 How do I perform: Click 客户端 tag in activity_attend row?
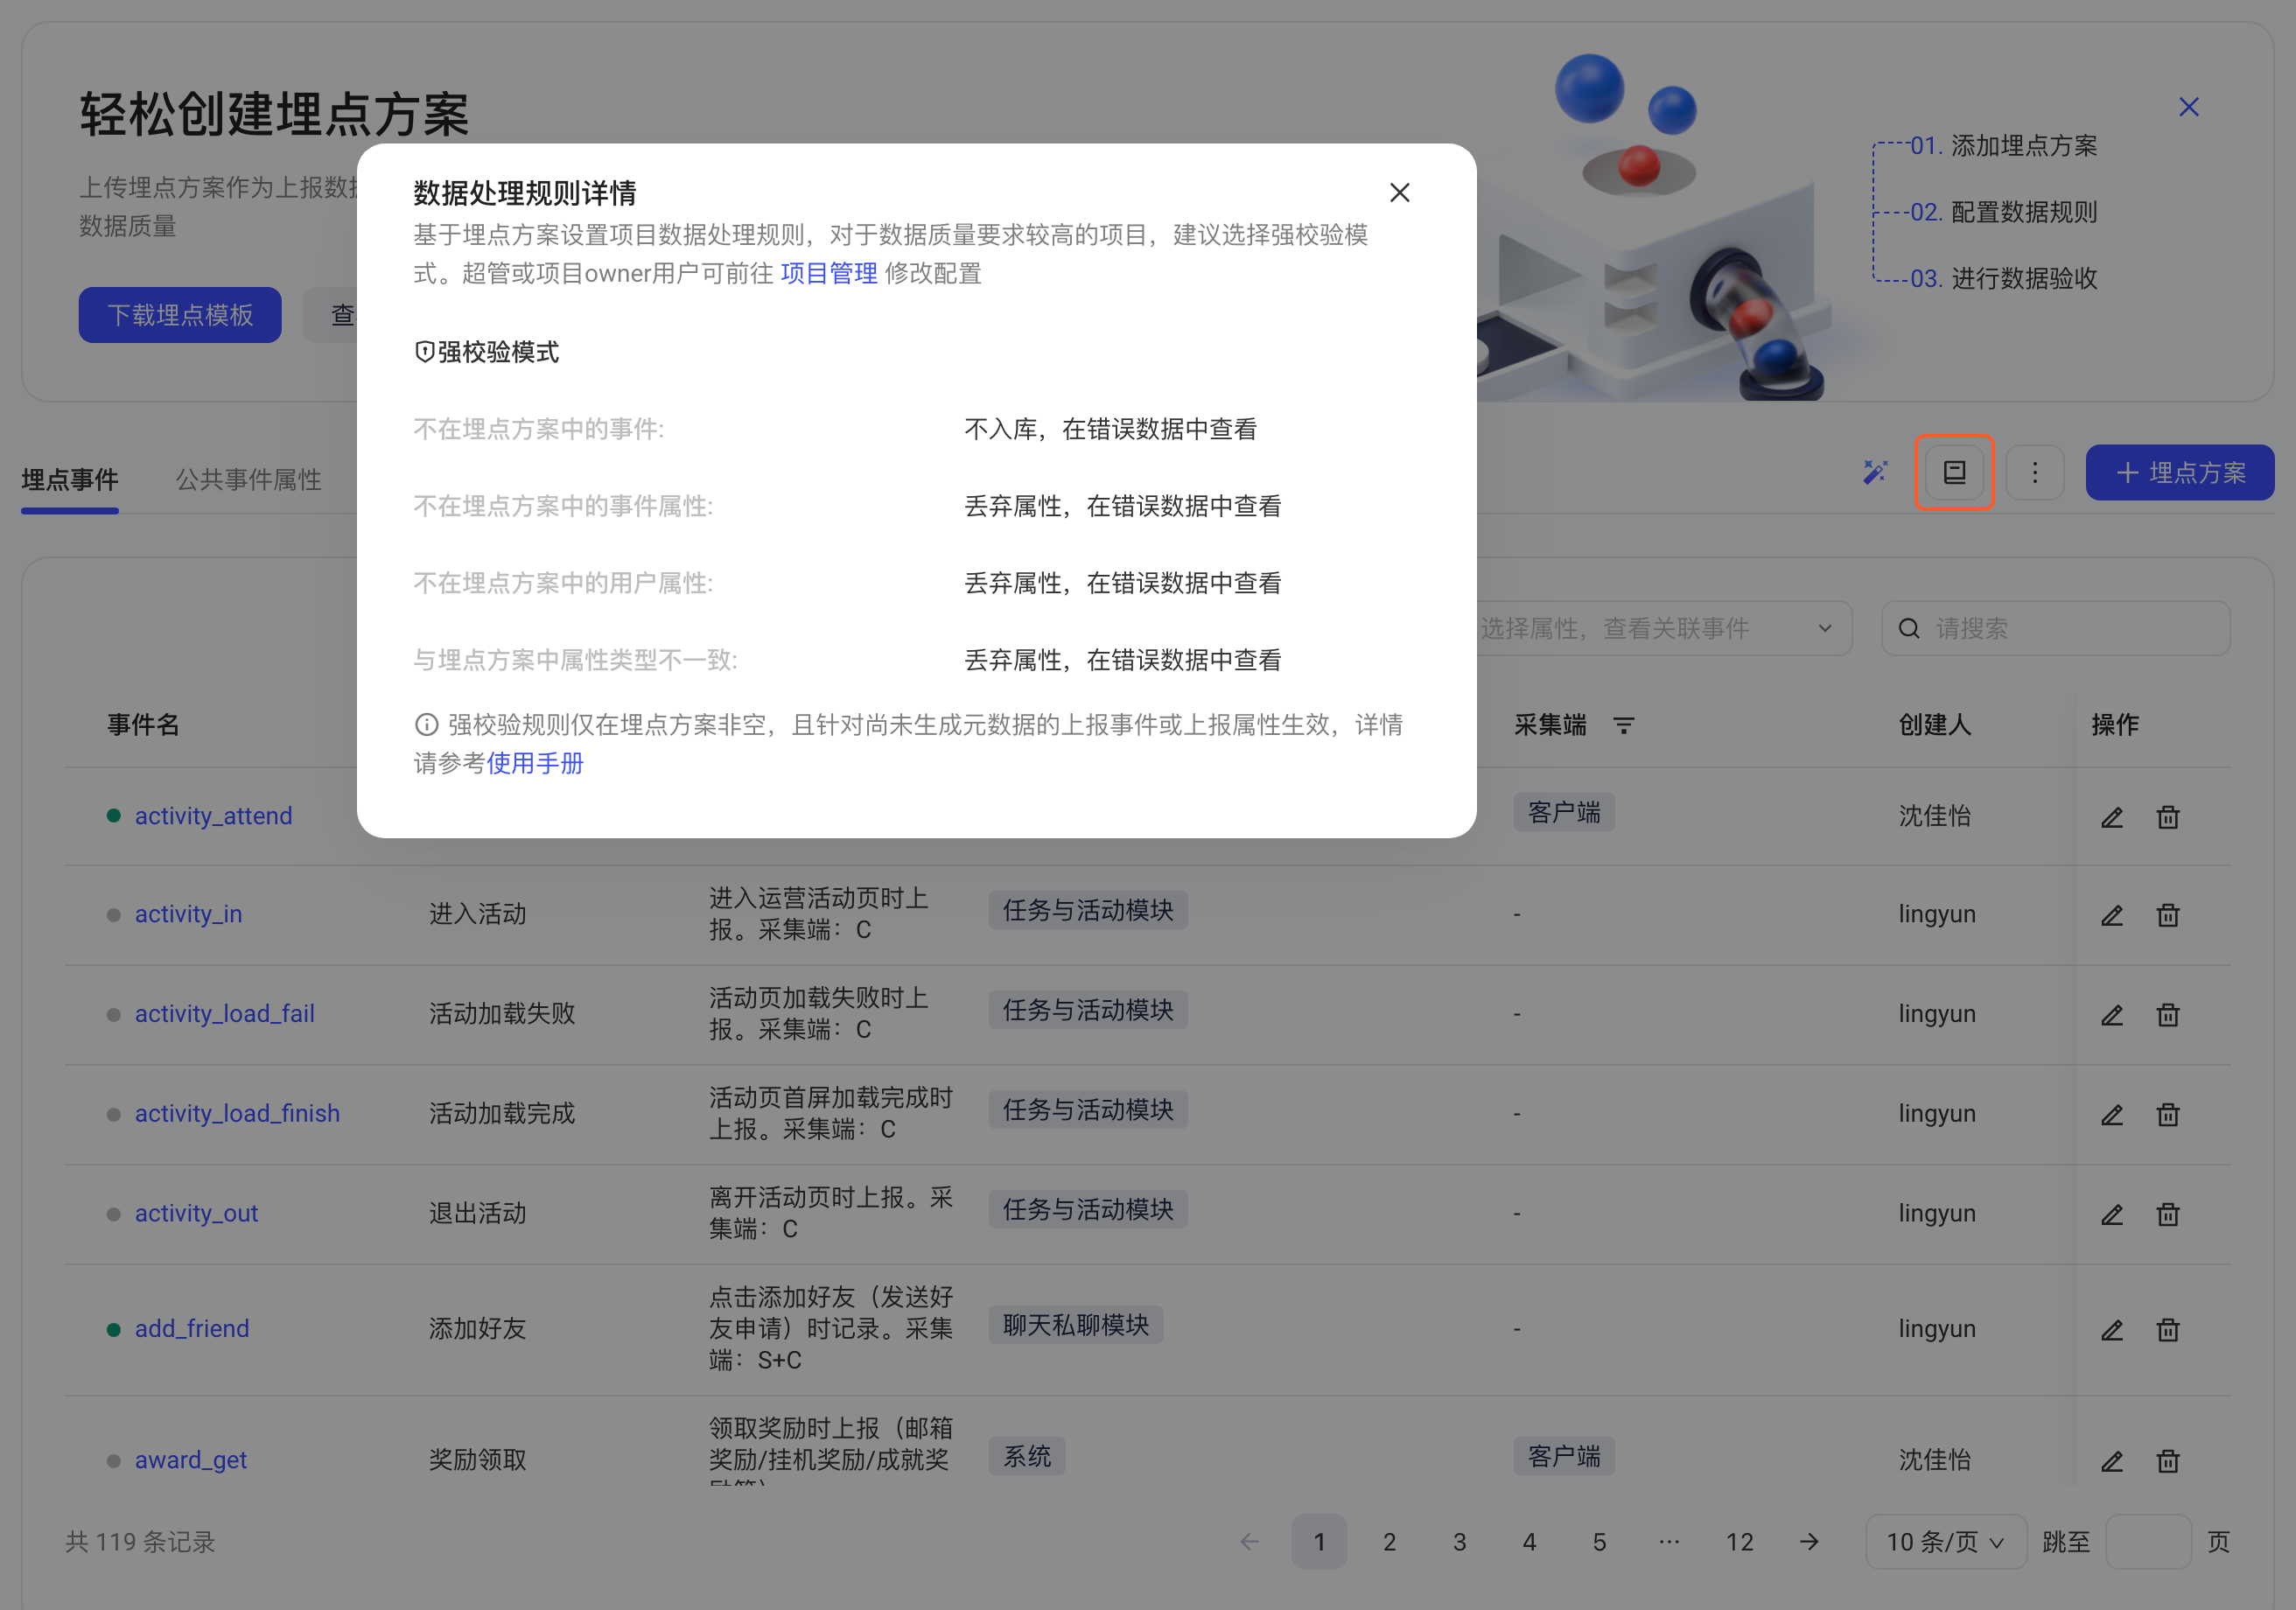(x=1564, y=812)
